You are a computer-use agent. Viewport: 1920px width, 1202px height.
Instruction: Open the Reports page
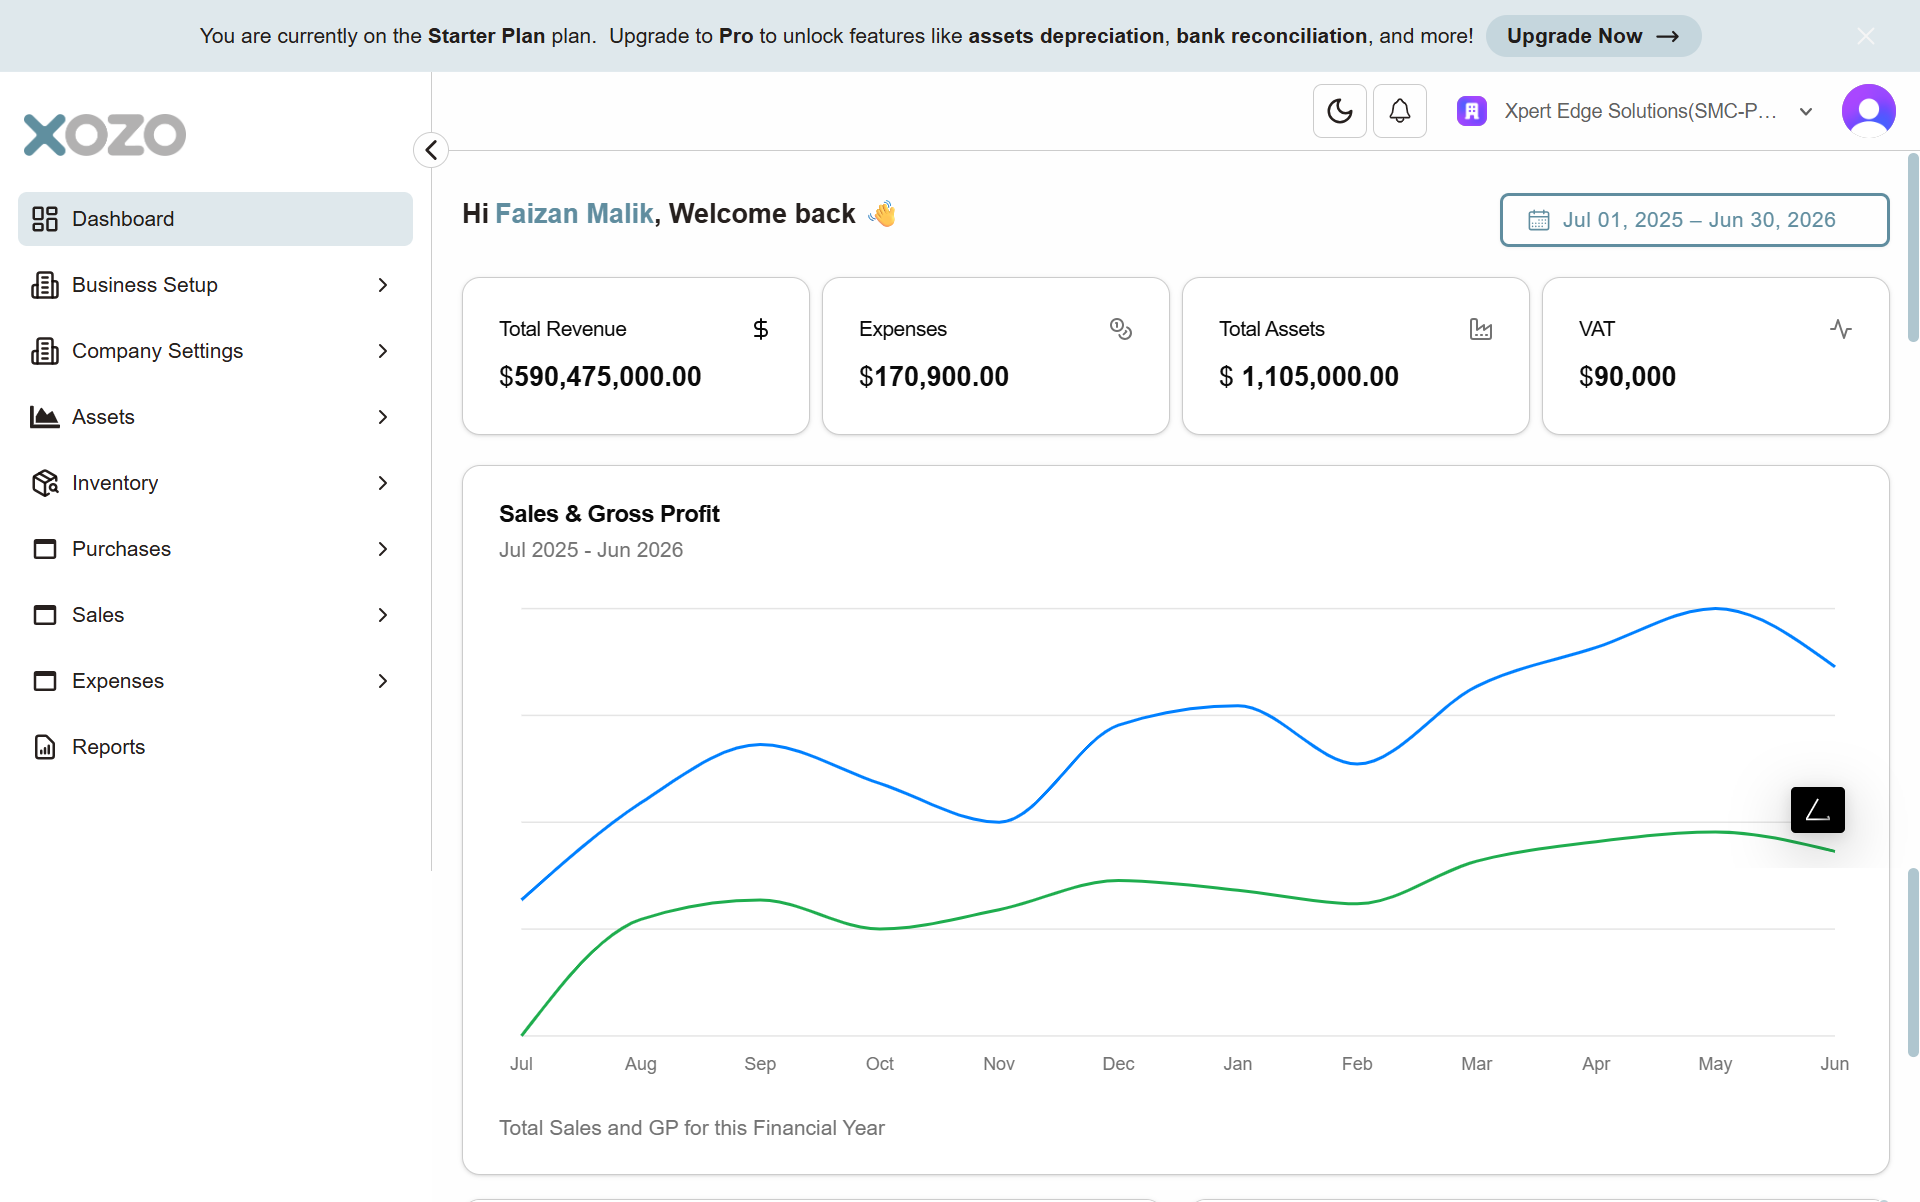tap(108, 747)
